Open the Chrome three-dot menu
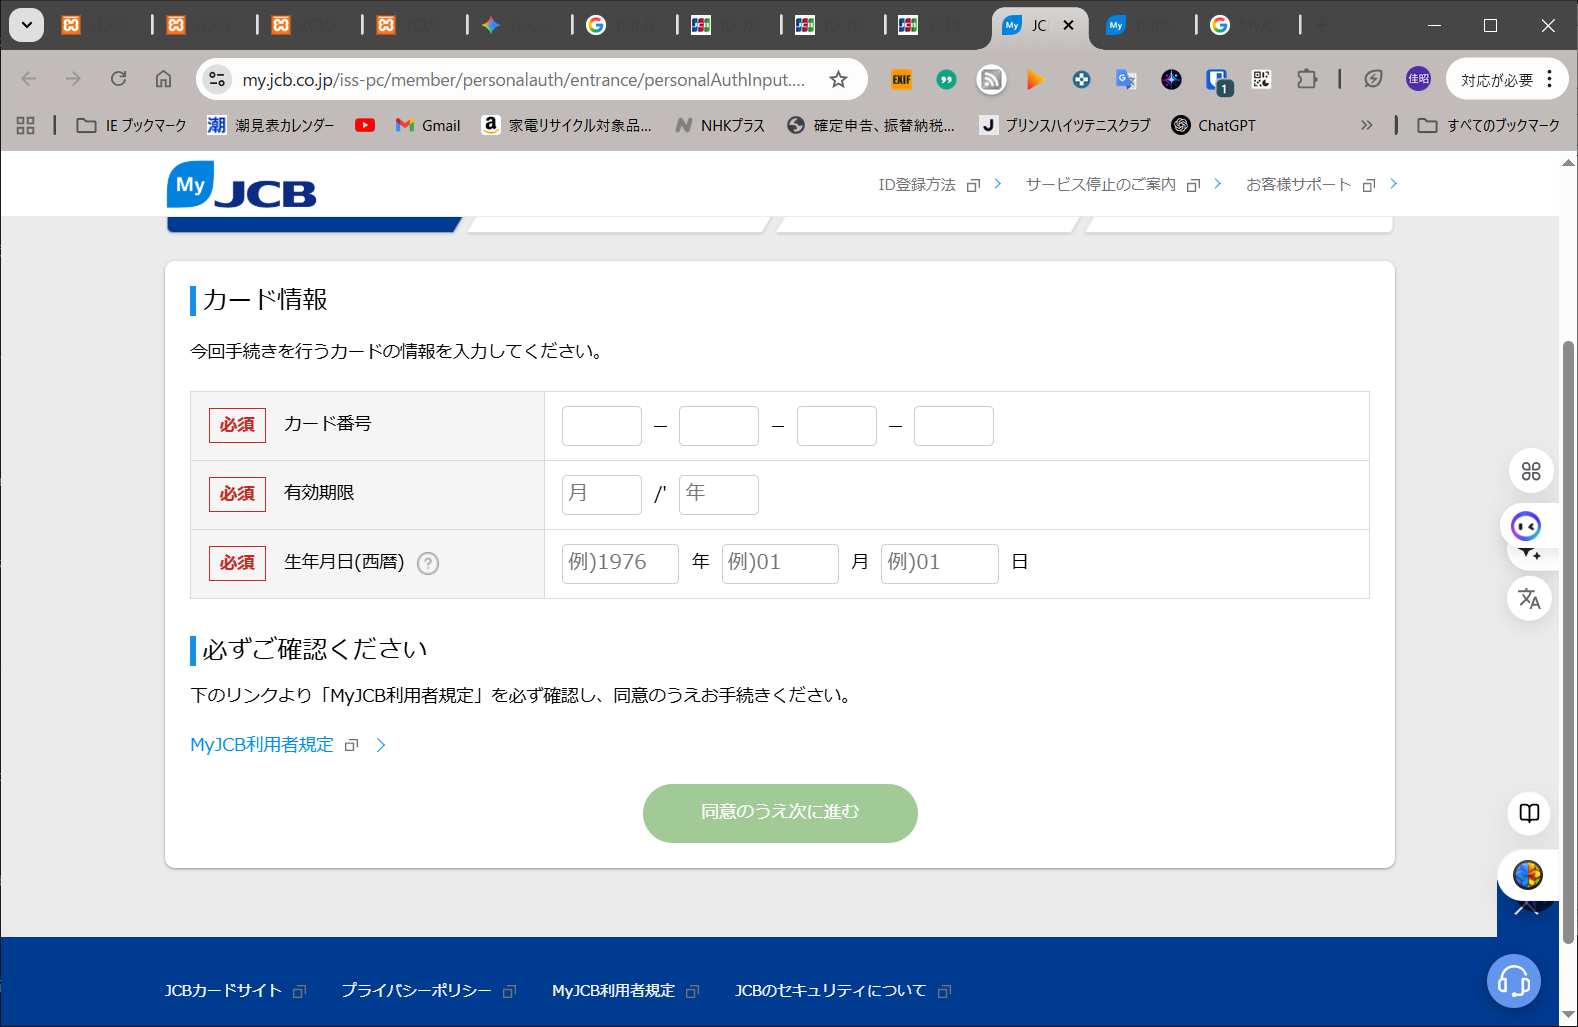The height and width of the screenshot is (1027, 1578). [1550, 79]
